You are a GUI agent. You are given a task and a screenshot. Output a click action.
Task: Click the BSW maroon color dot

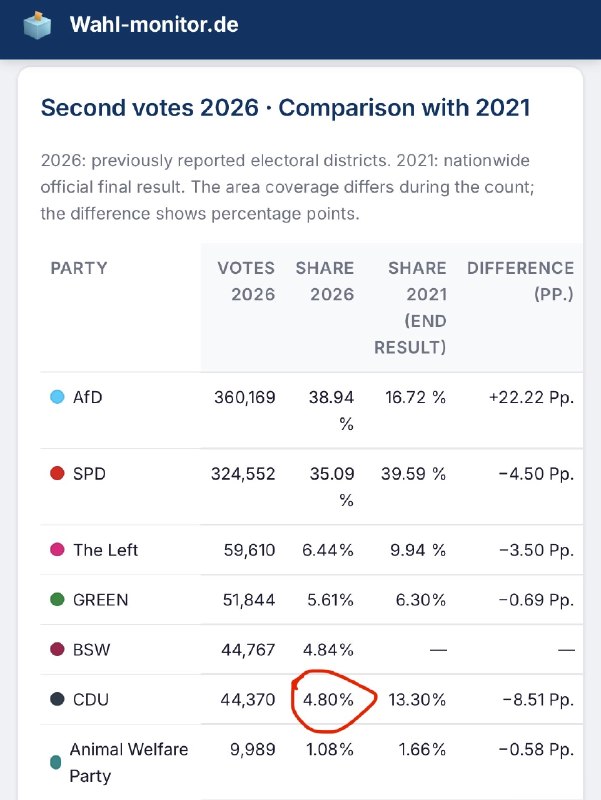coord(57,649)
